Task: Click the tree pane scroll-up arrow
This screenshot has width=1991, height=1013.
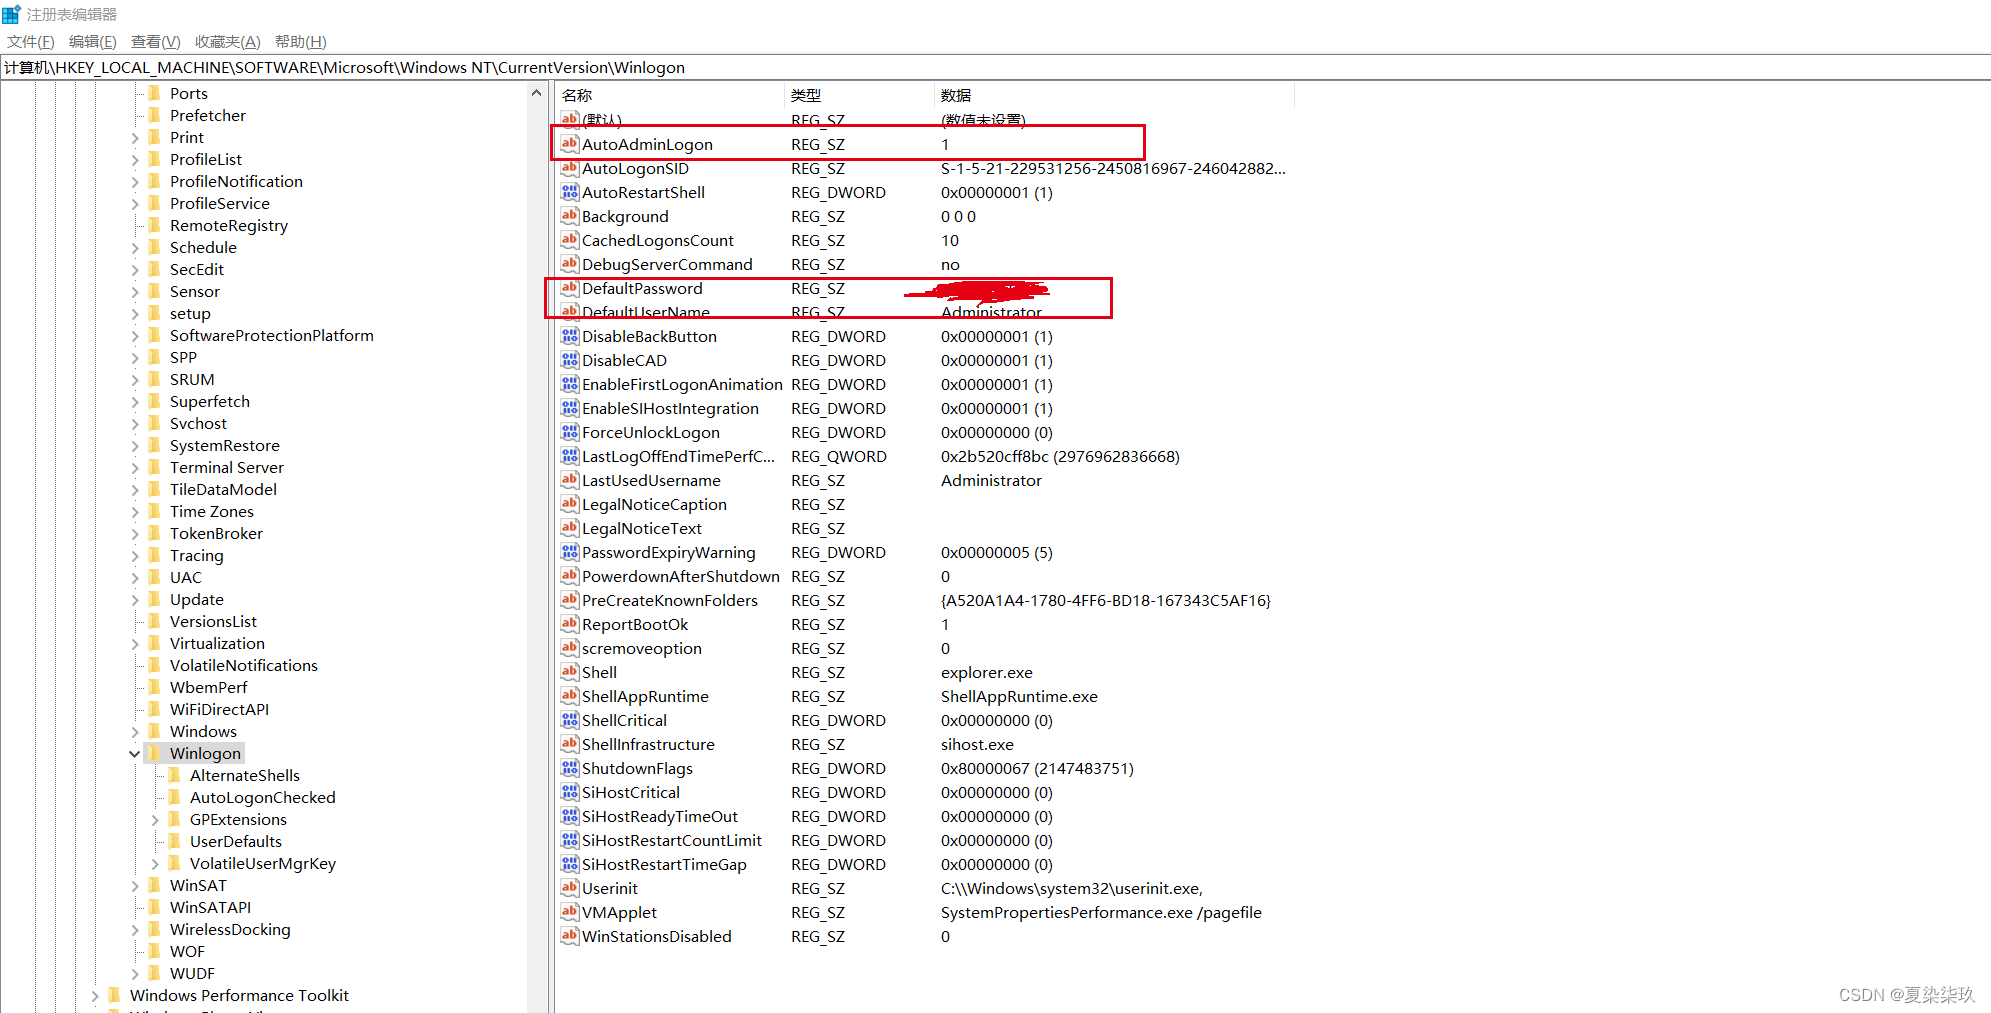Action: [x=537, y=93]
